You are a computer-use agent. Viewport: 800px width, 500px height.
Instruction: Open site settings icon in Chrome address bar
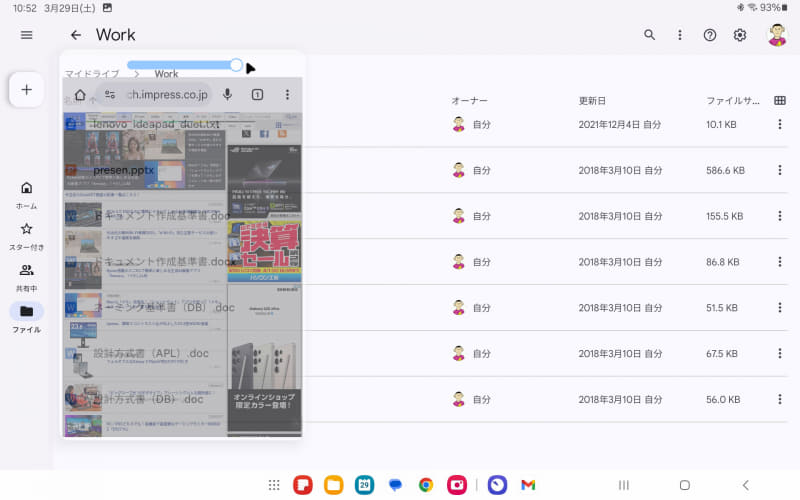(x=110, y=95)
